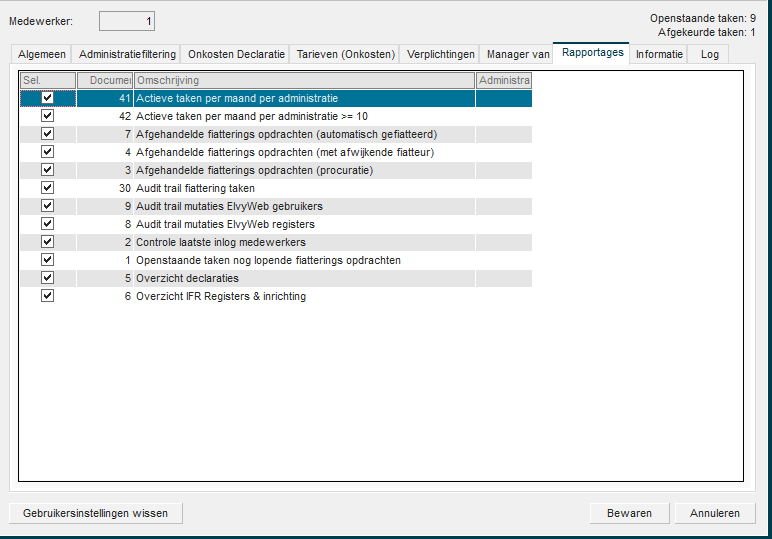Screen dimensions: 772x539
Task: Open the Algemeen tab
Action: [x=42, y=54]
